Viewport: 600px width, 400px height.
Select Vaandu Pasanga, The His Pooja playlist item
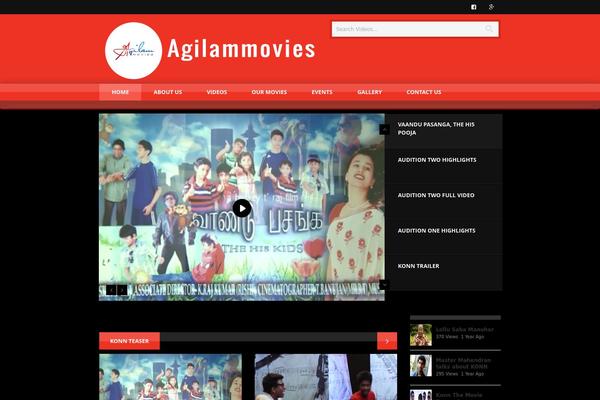coord(444,131)
